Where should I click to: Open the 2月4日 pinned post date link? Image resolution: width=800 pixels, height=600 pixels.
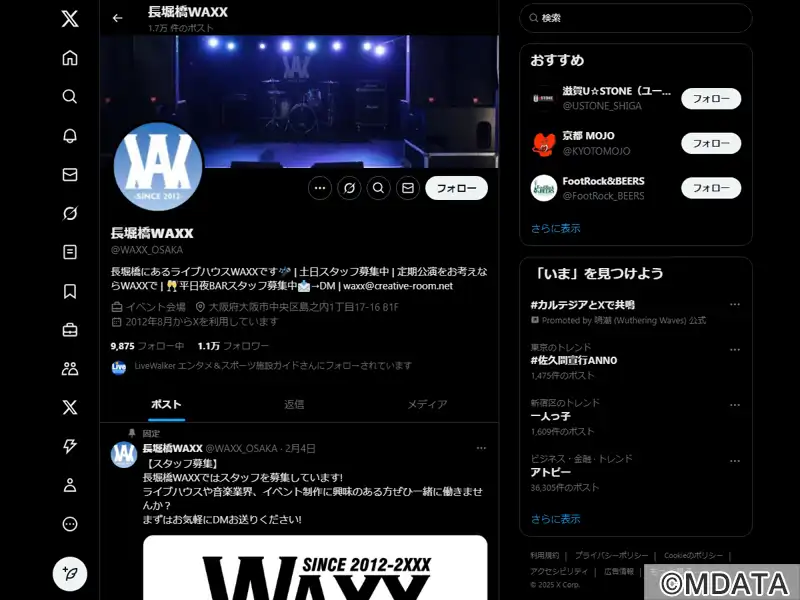click(300, 448)
